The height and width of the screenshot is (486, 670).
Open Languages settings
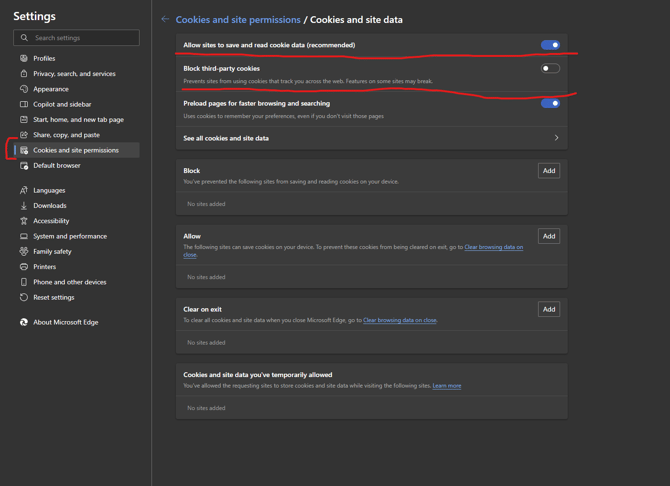[x=76, y=190]
